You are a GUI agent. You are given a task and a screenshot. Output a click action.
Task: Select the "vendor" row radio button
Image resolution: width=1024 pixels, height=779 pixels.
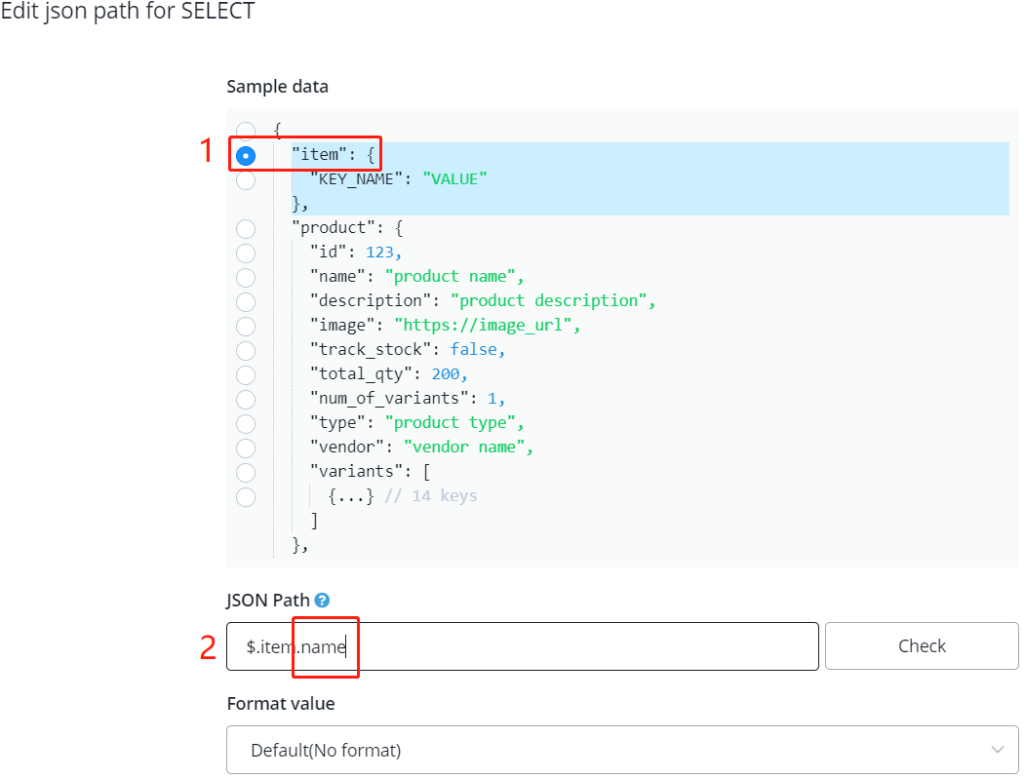246,448
